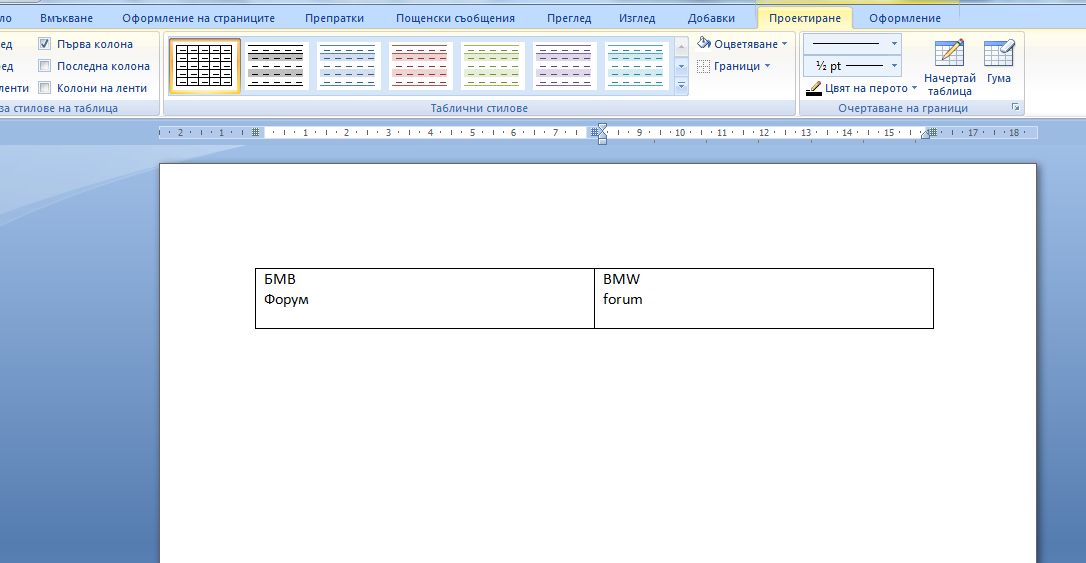The height and width of the screenshot is (563, 1086).
Task: Toggle the First Column (Първа колона) checkbox
Action: point(44,44)
